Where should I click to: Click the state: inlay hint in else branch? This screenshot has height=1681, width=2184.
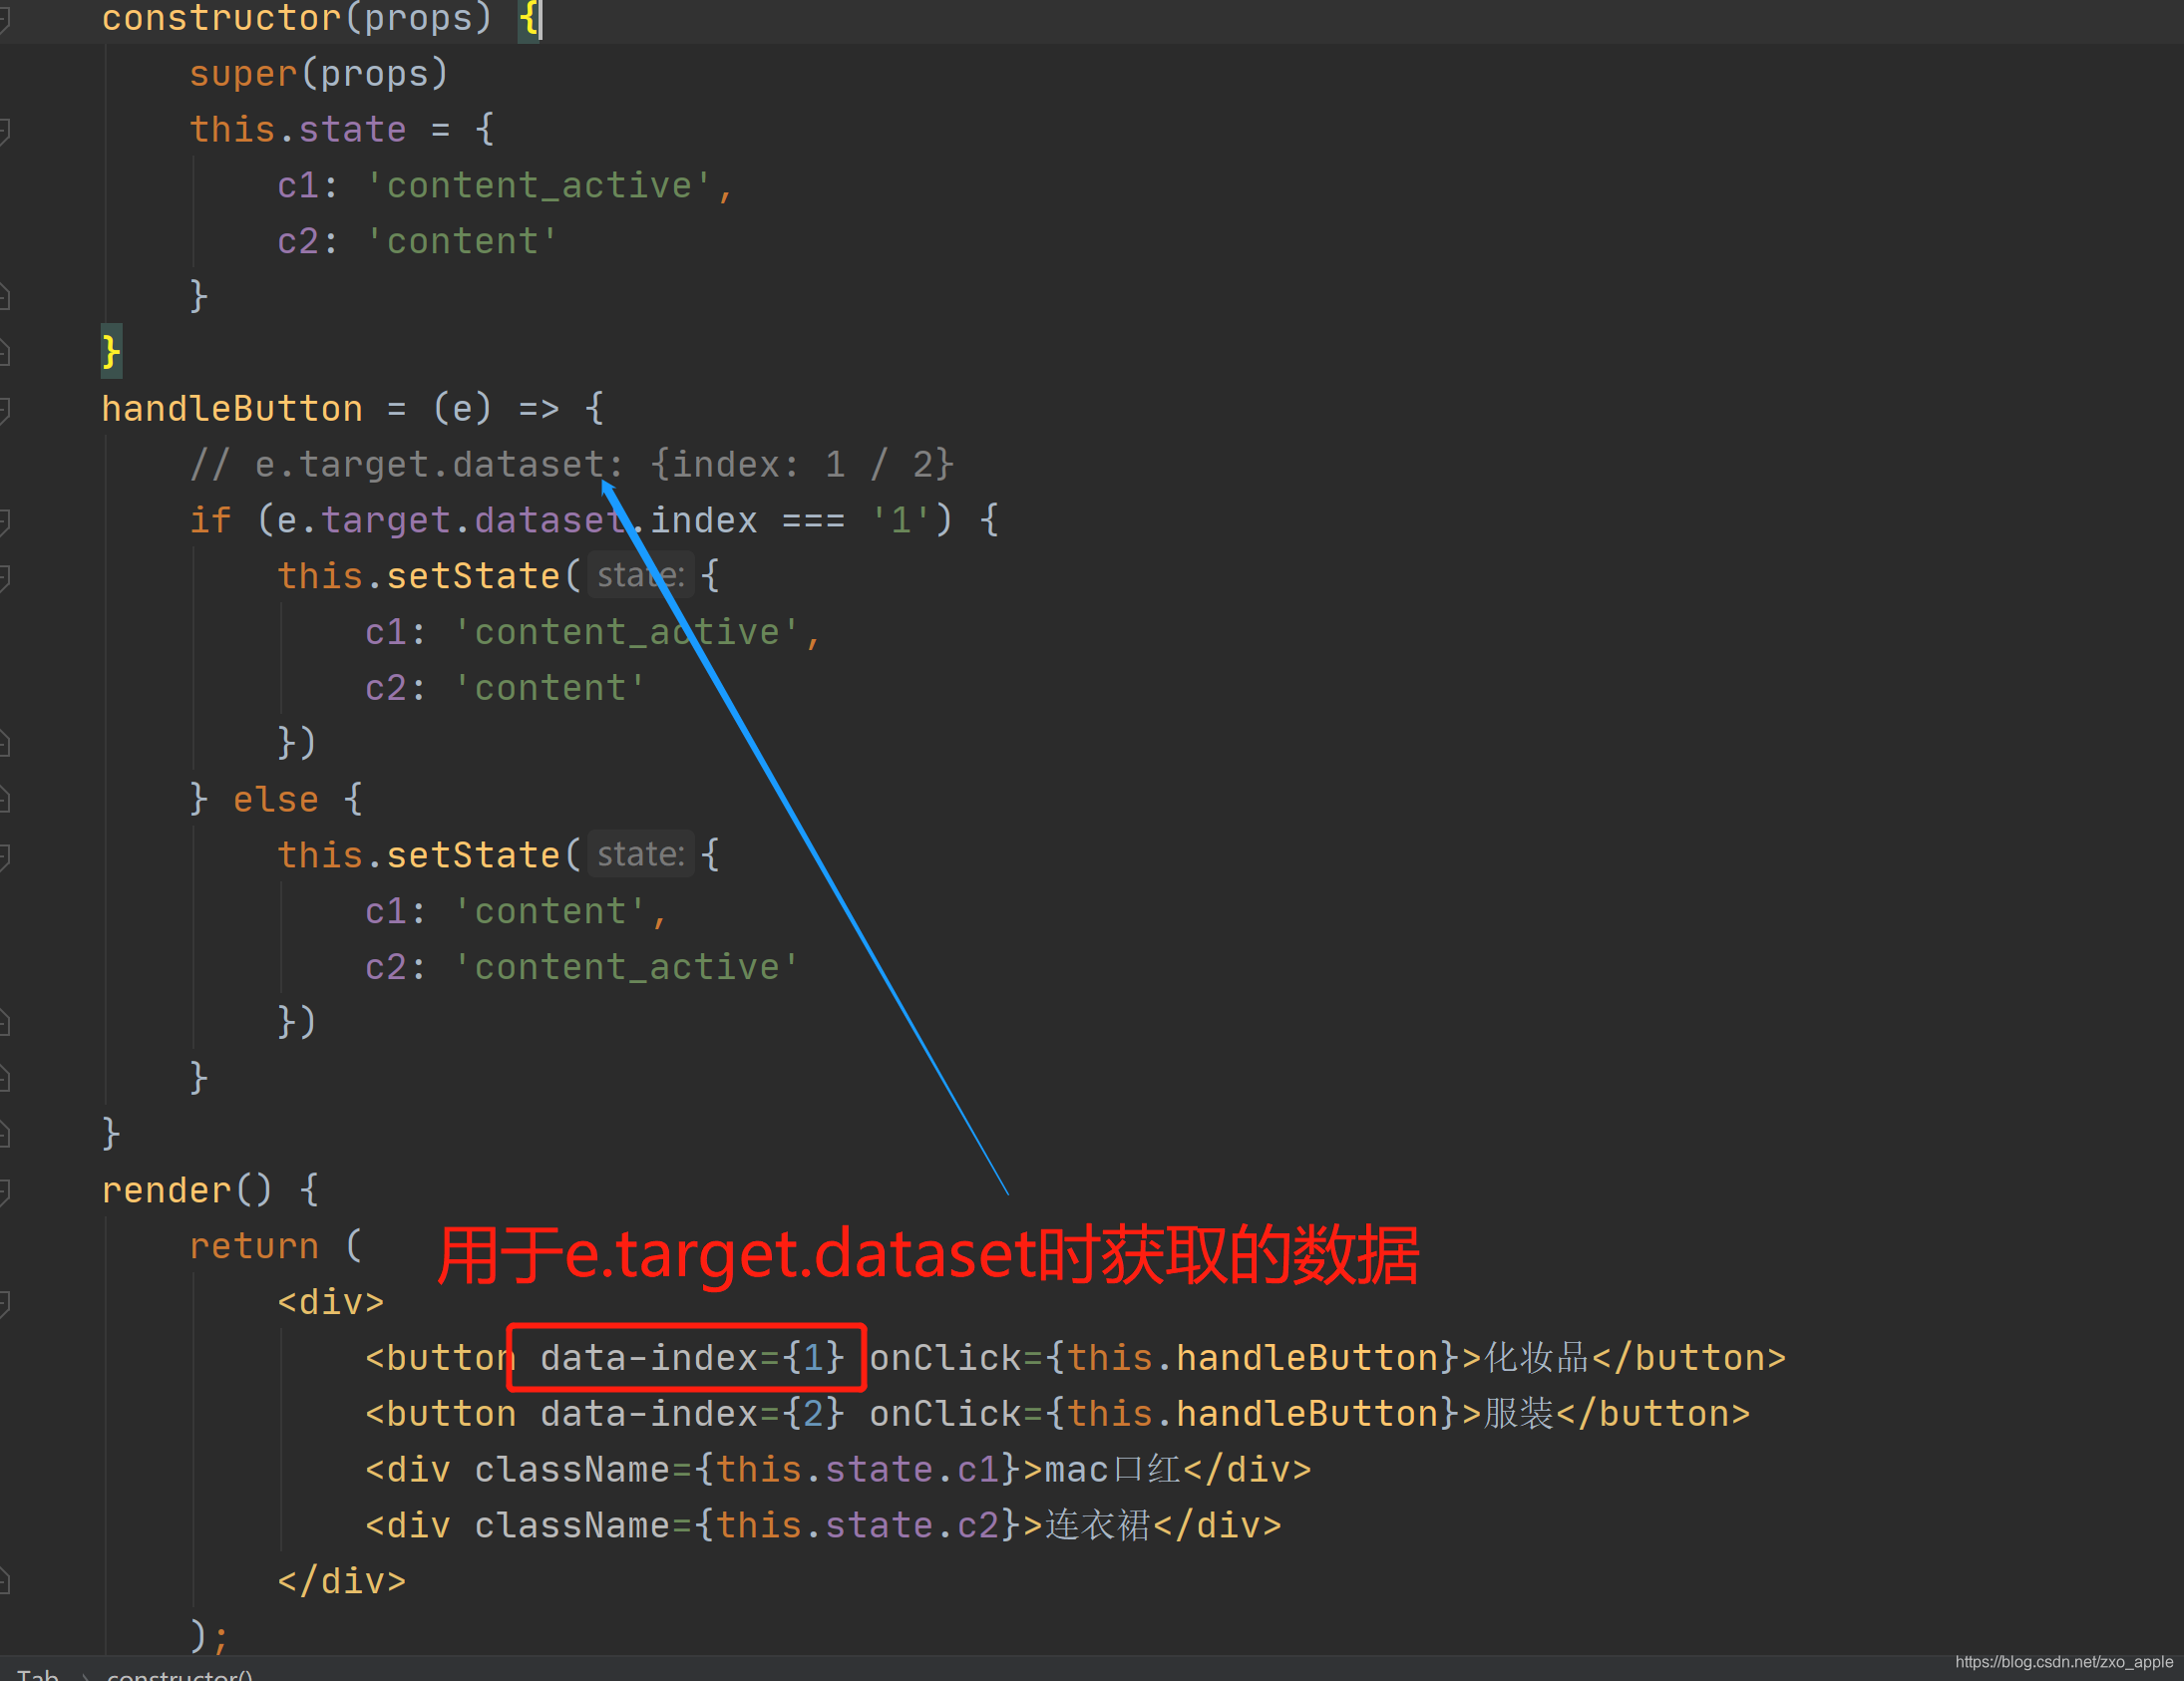[x=640, y=854]
